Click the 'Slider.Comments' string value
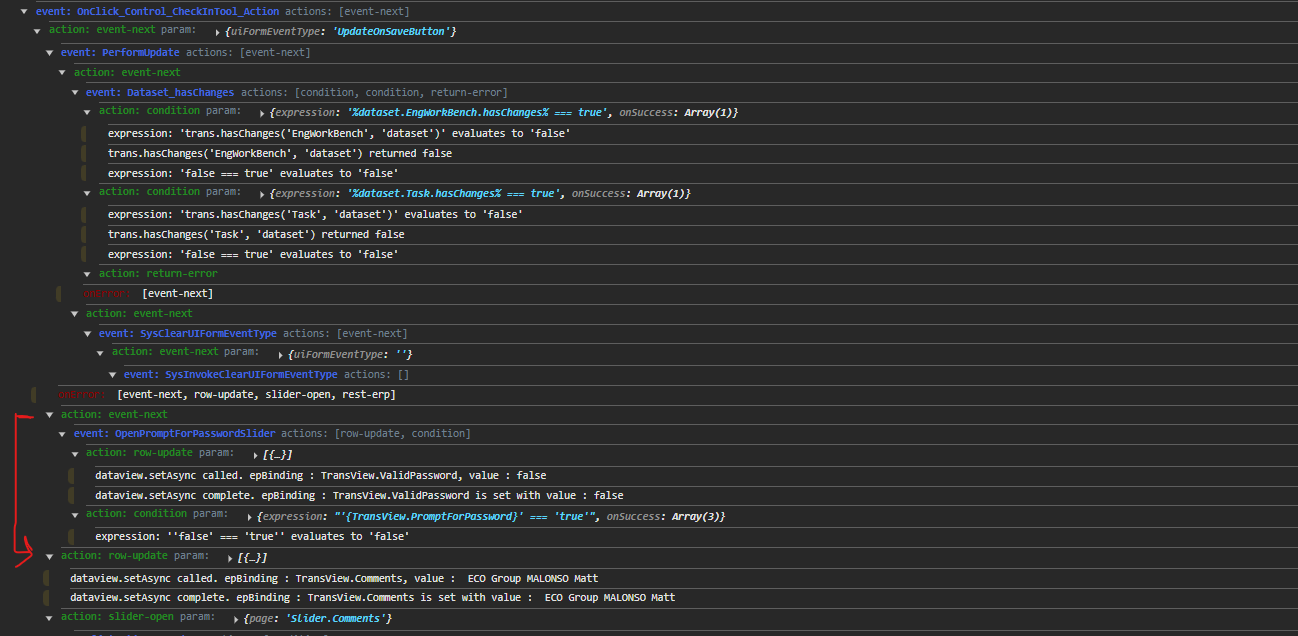The image size is (1298, 636). [338, 619]
